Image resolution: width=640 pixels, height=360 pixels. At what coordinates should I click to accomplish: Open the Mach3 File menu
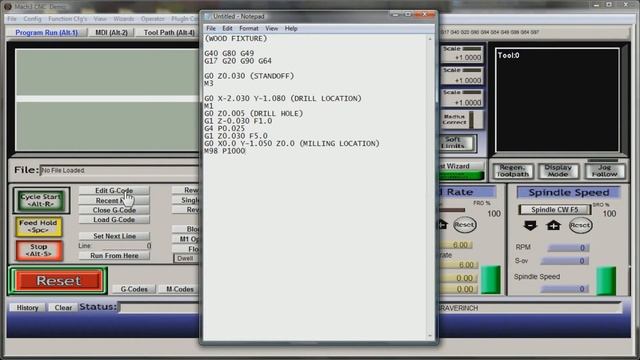coord(12,19)
